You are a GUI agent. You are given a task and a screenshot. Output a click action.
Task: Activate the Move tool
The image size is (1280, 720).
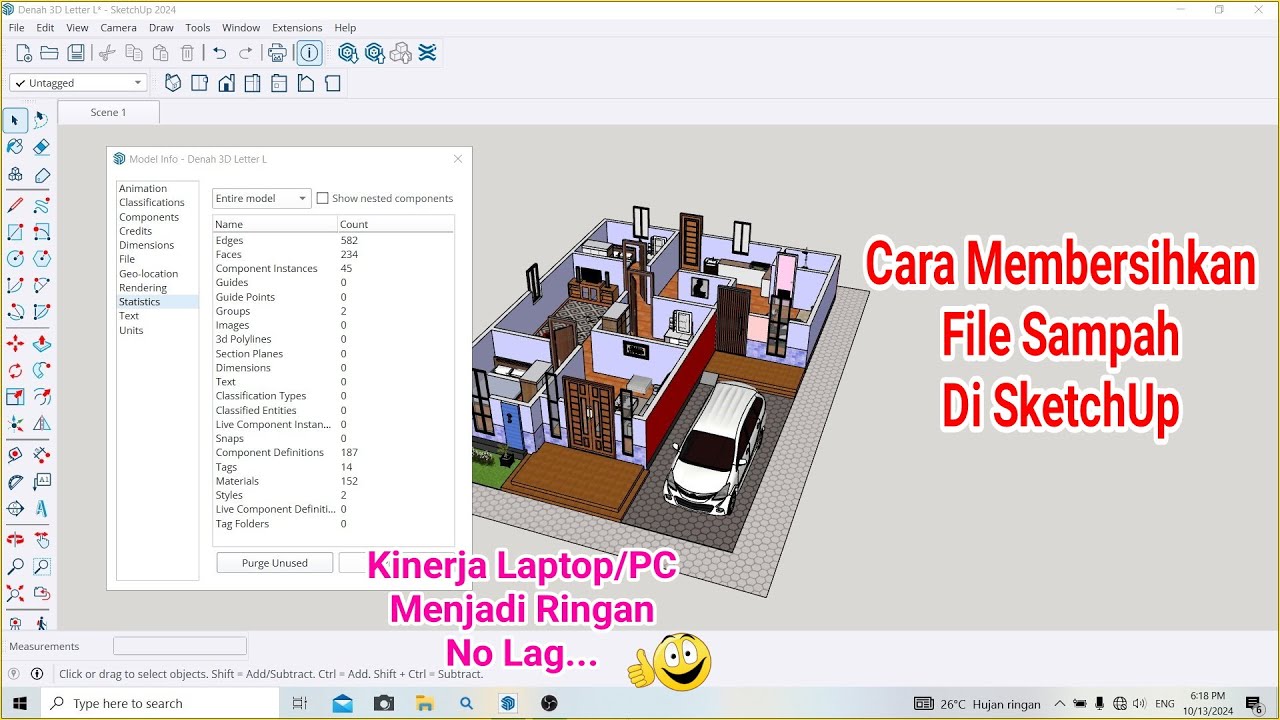[x=15, y=344]
